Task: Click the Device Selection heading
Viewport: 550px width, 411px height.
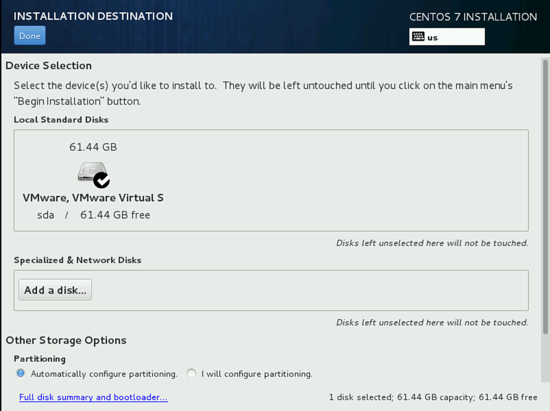Action: pos(49,66)
